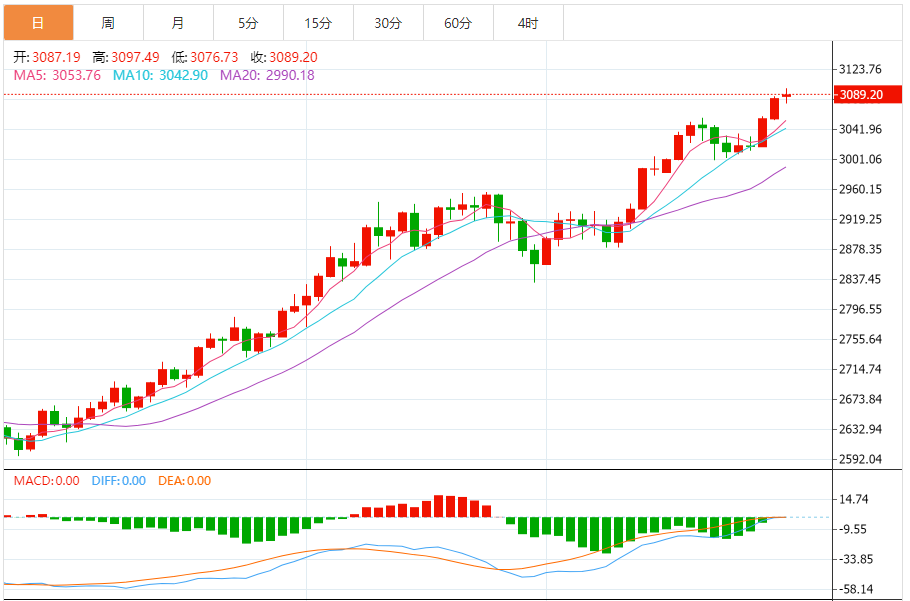
Task: Switch to the weekly 周 tab
Action: click(x=109, y=23)
